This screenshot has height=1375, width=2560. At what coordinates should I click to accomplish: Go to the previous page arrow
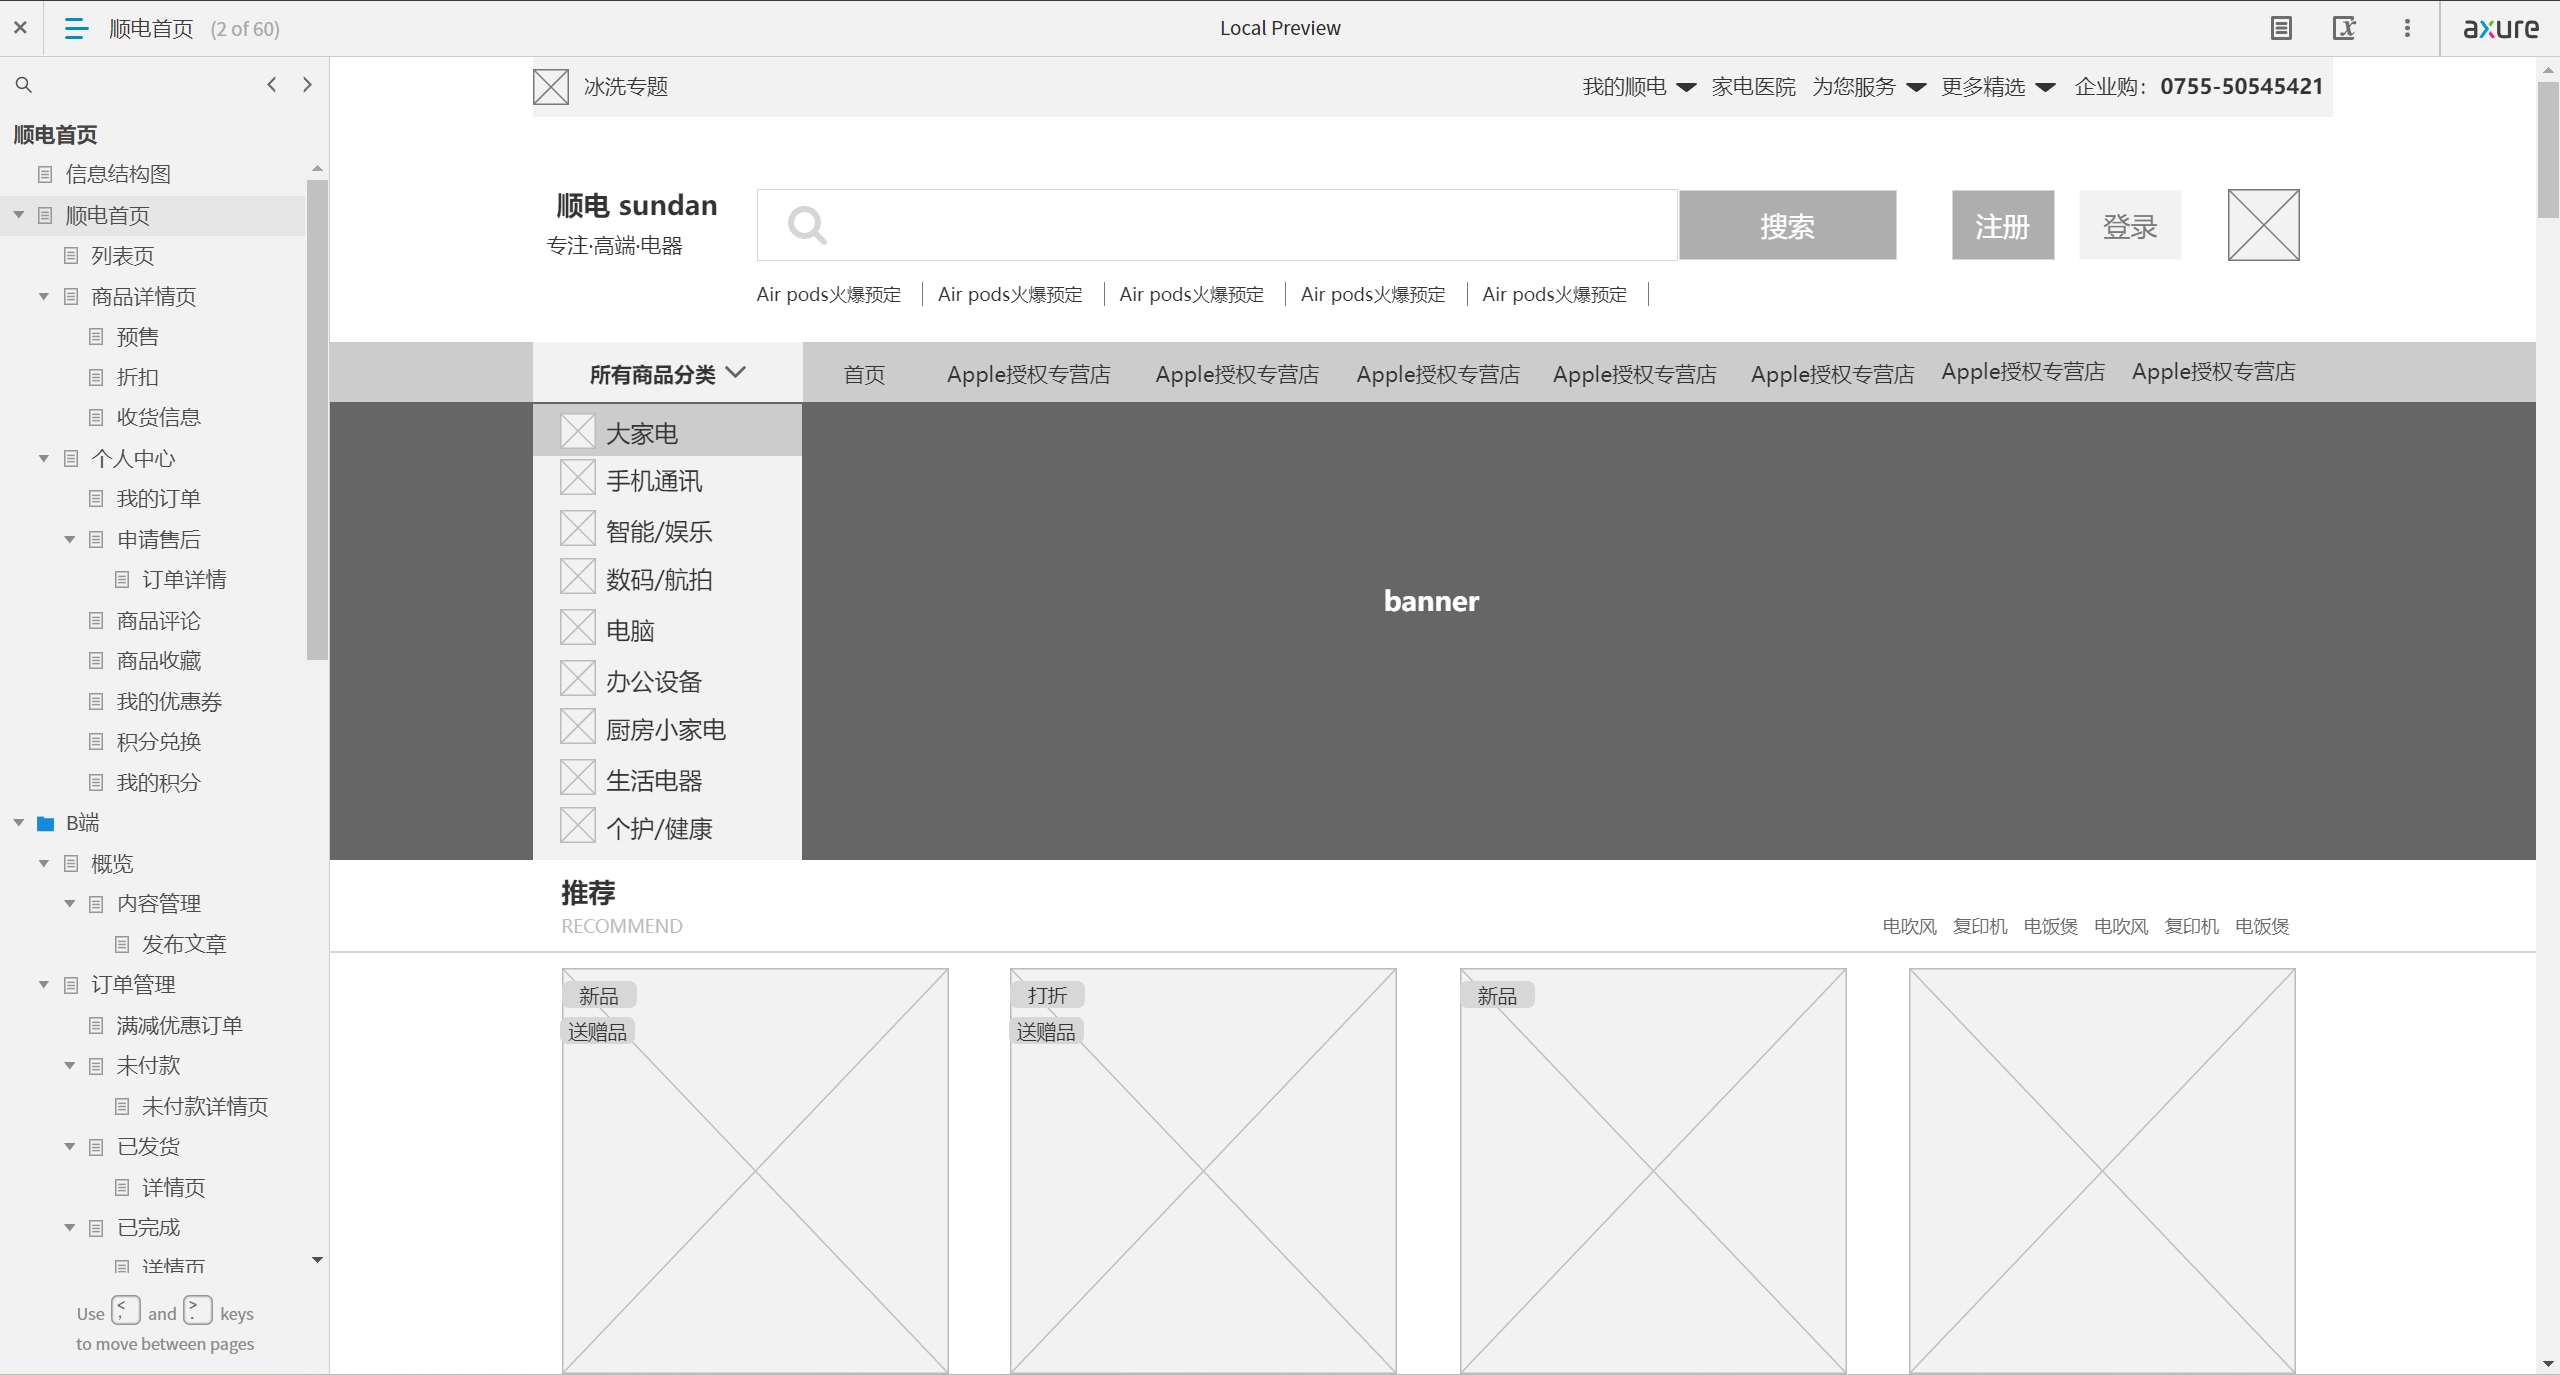click(272, 85)
